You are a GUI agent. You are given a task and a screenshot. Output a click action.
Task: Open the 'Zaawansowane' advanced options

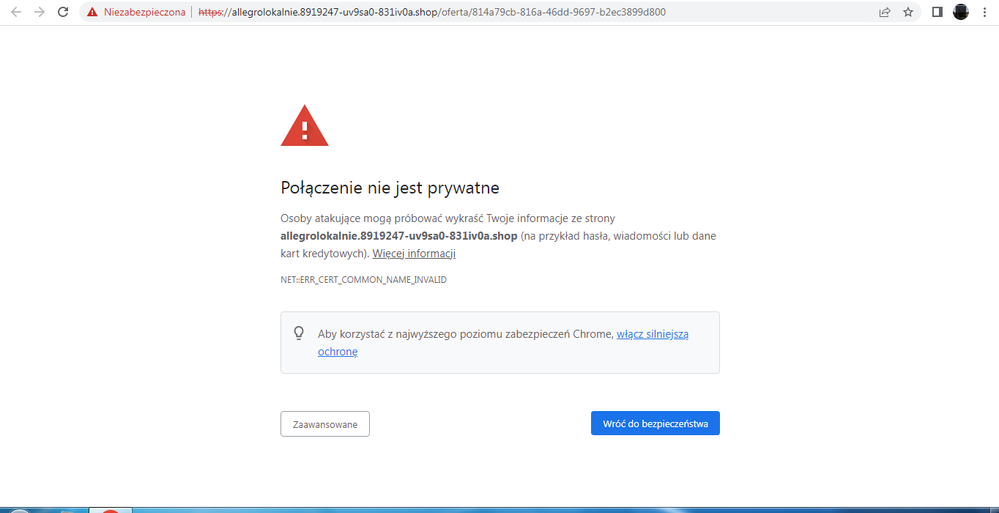click(325, 424)
